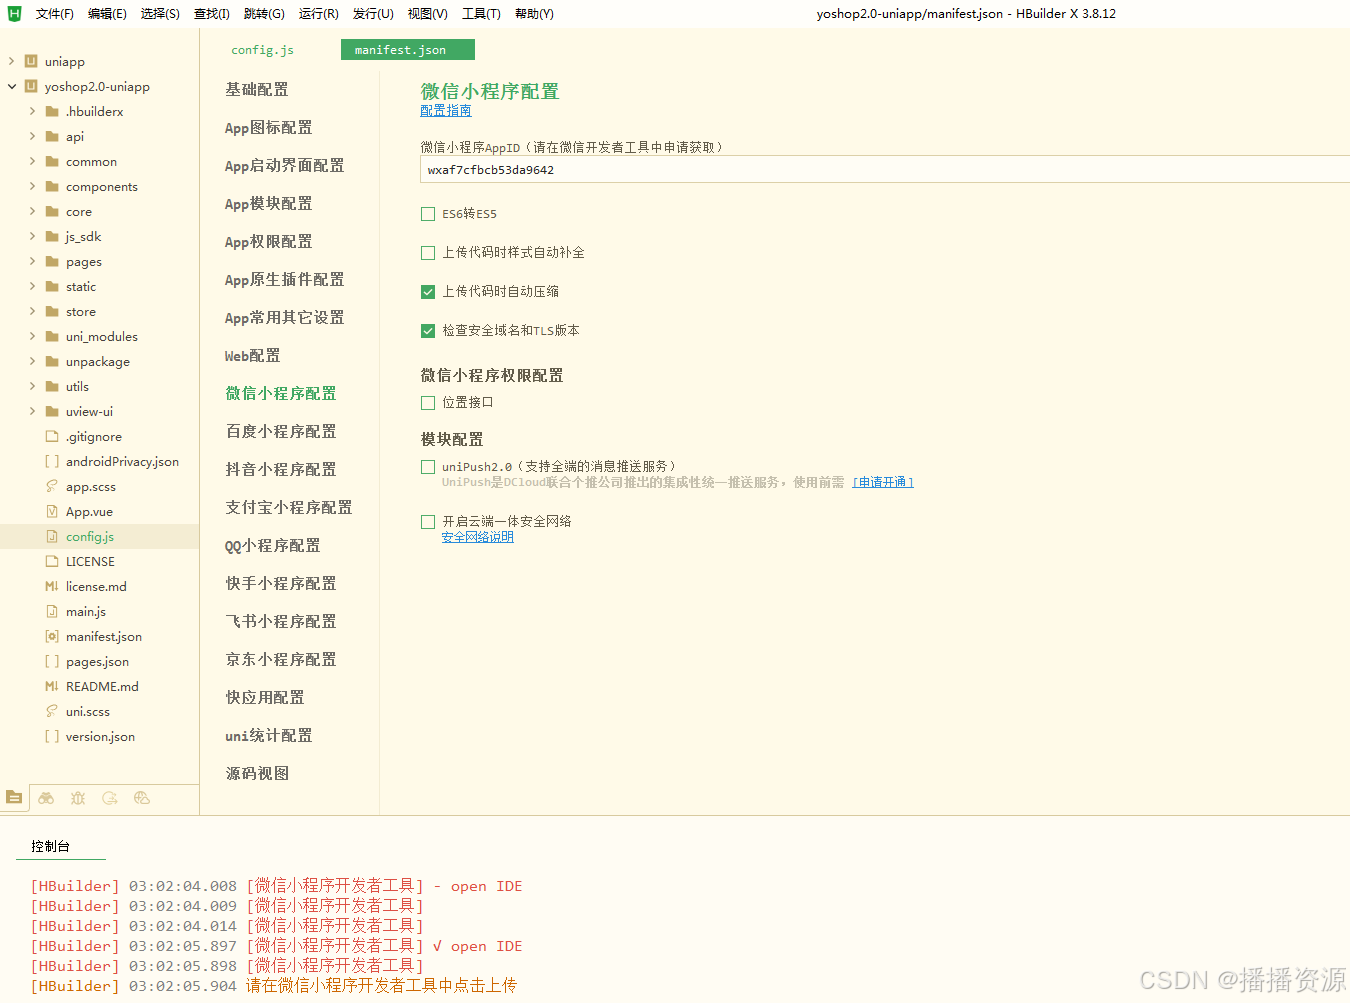The image size is (1350, 1003).
Task: Open 源码视图 section
Action: (x=257, y=774)
